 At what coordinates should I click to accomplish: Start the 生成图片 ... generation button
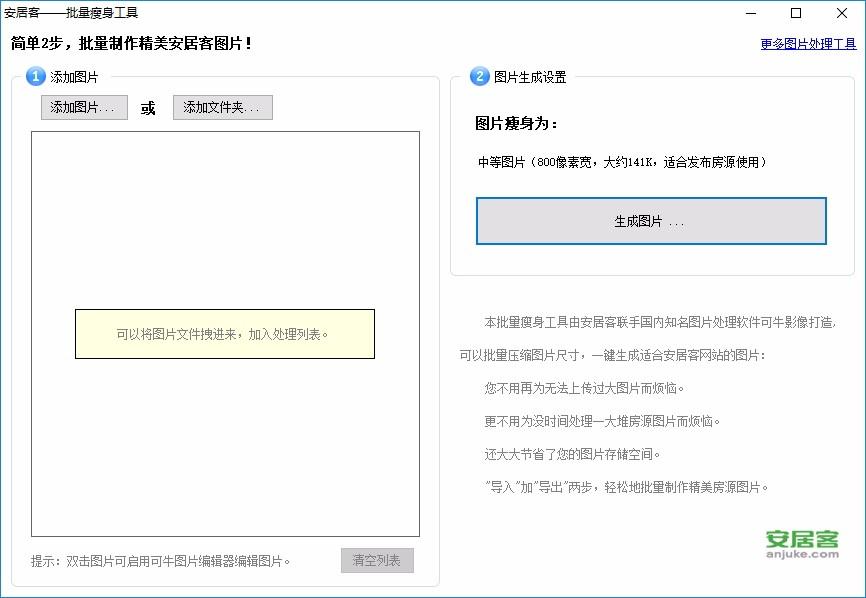(x=651, y=221)
